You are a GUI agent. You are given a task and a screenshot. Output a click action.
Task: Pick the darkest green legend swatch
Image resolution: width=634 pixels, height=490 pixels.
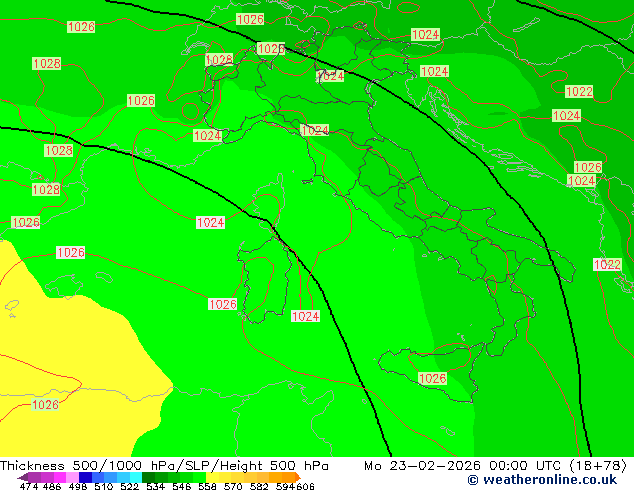pos(148,477)
